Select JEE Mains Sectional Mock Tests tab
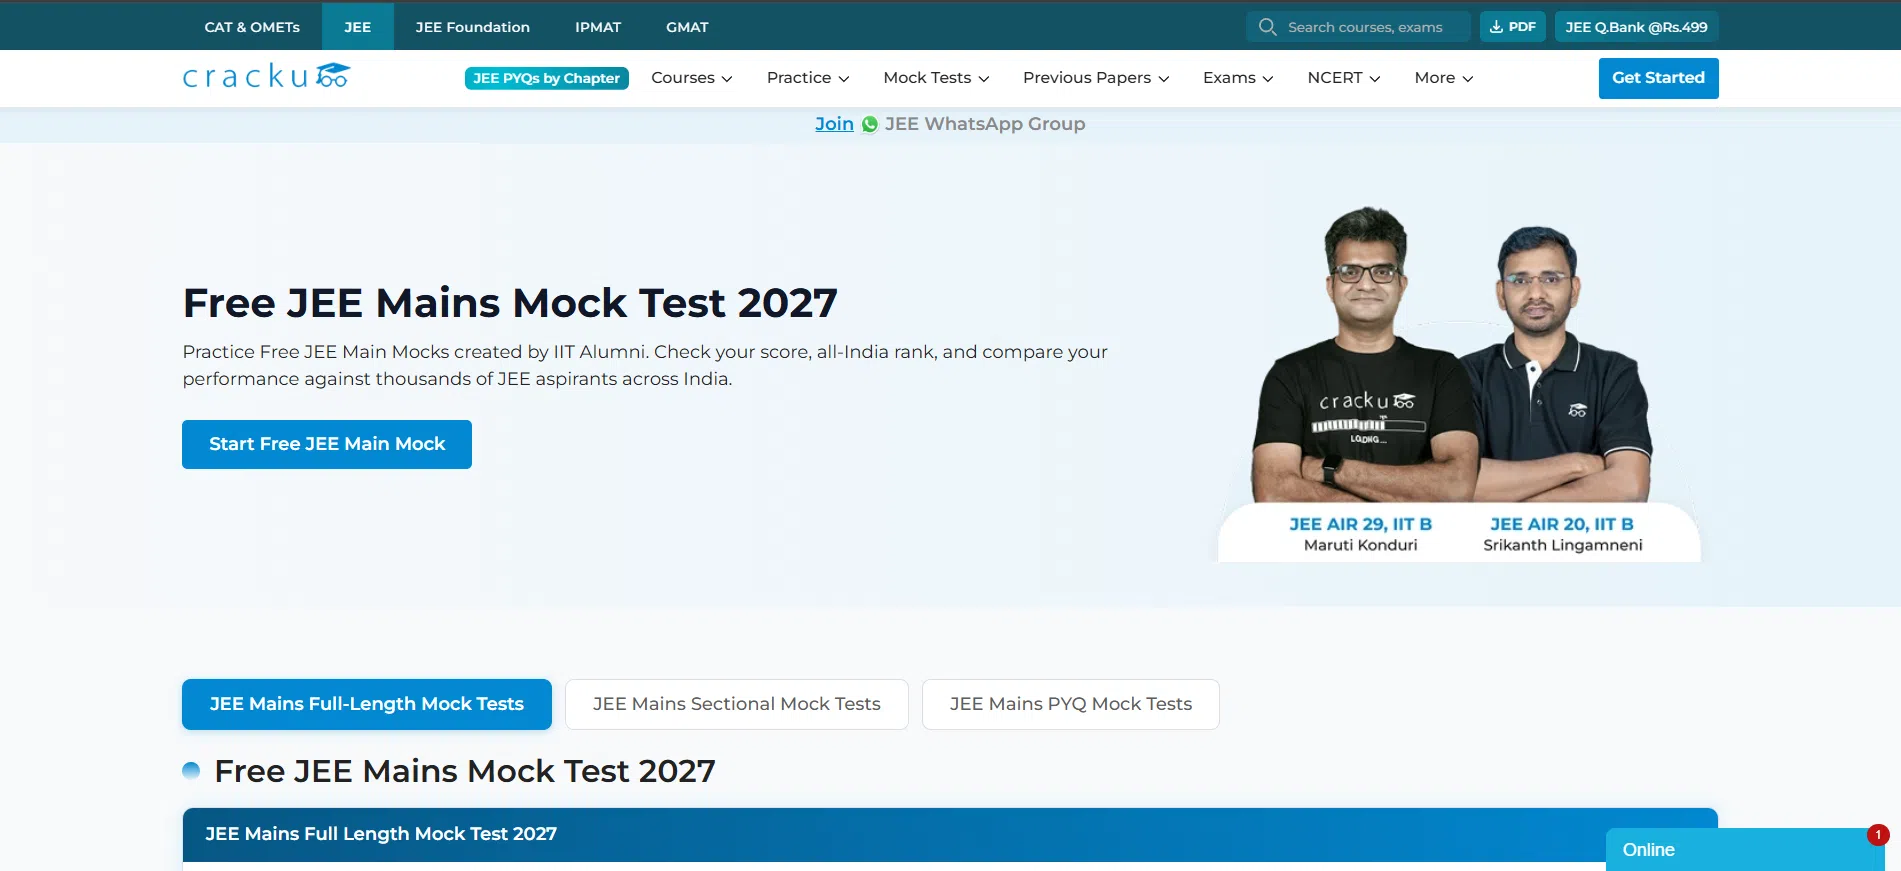This screenshot has height=871, width=1901. tap(737, 704)
